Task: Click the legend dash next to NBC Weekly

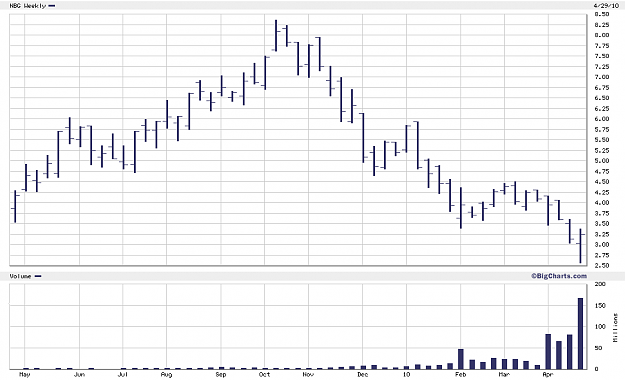Action: 52,6
